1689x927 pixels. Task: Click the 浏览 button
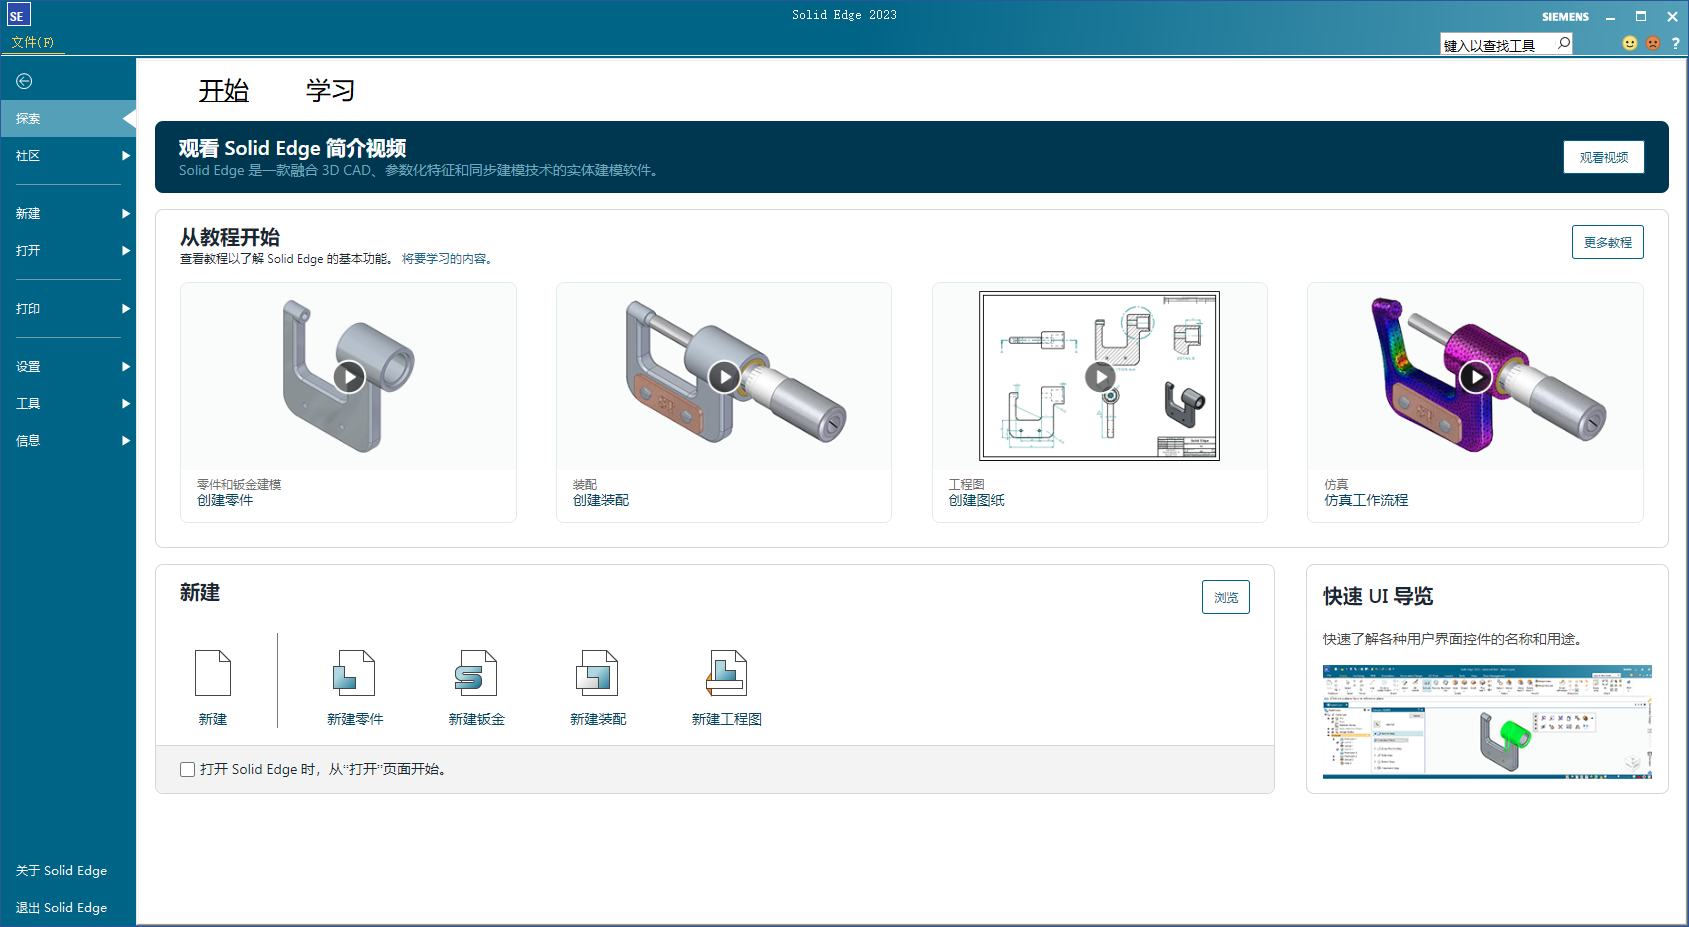[x=1226, y=597]
